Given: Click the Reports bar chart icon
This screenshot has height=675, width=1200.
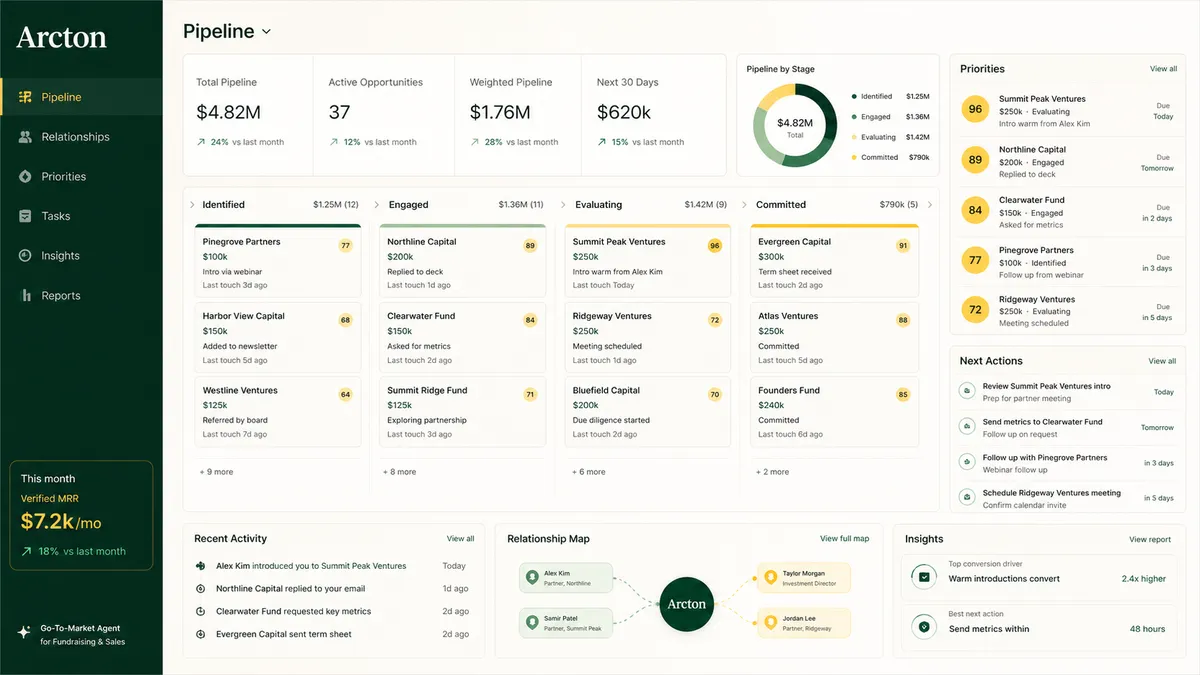Looking at the screenshot, I should (x=25, y=295).
